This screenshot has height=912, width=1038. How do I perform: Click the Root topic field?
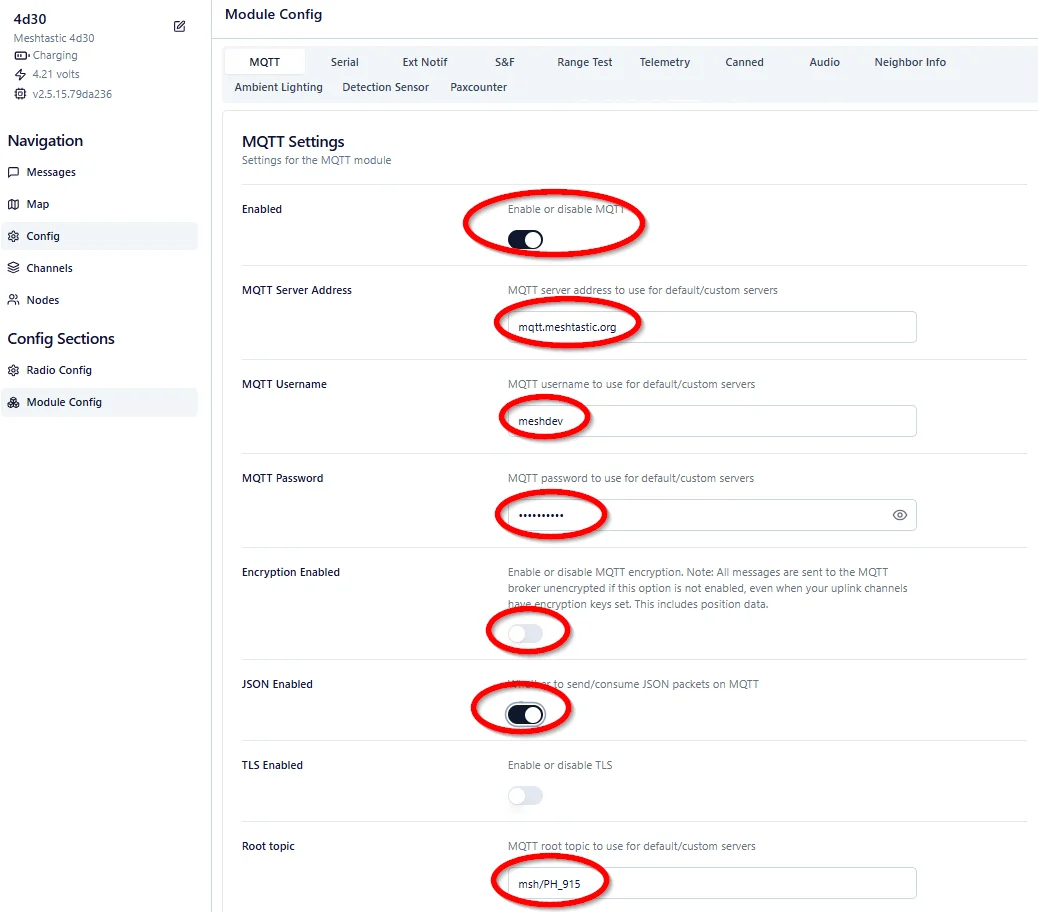tap(712, 884)
